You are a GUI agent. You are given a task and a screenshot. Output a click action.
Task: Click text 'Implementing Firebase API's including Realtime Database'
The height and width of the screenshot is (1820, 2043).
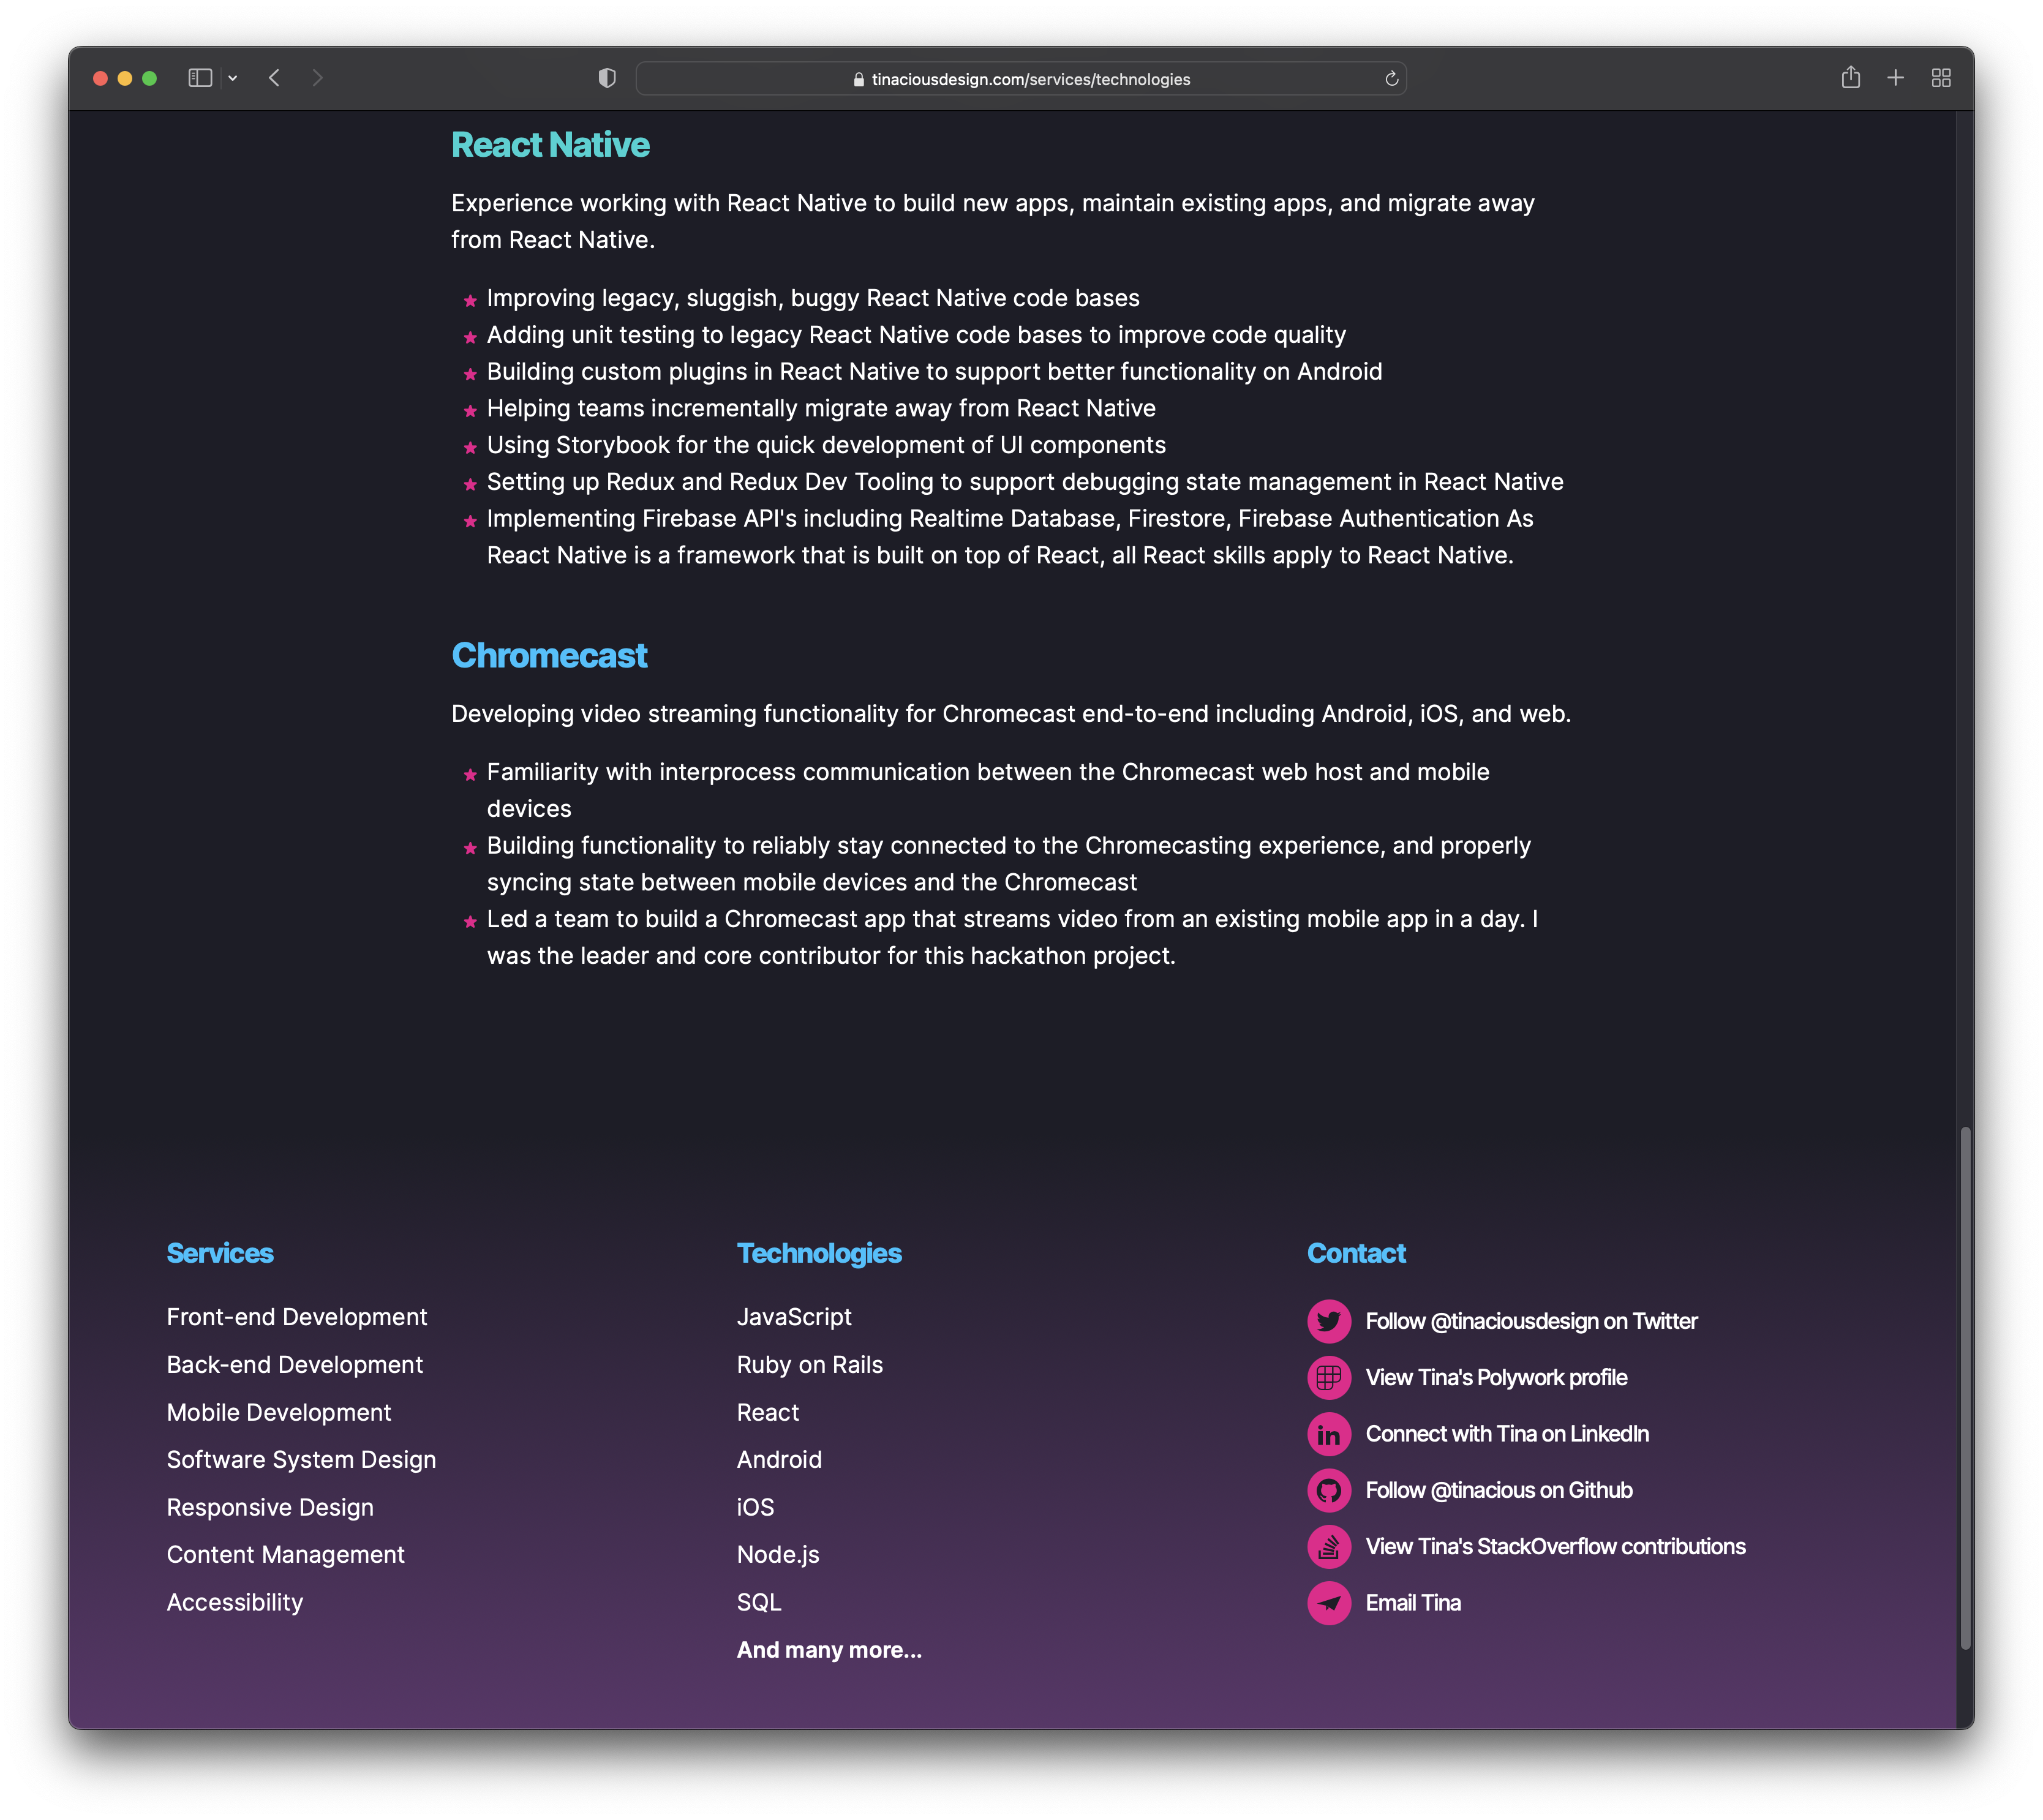coord(801,519)
